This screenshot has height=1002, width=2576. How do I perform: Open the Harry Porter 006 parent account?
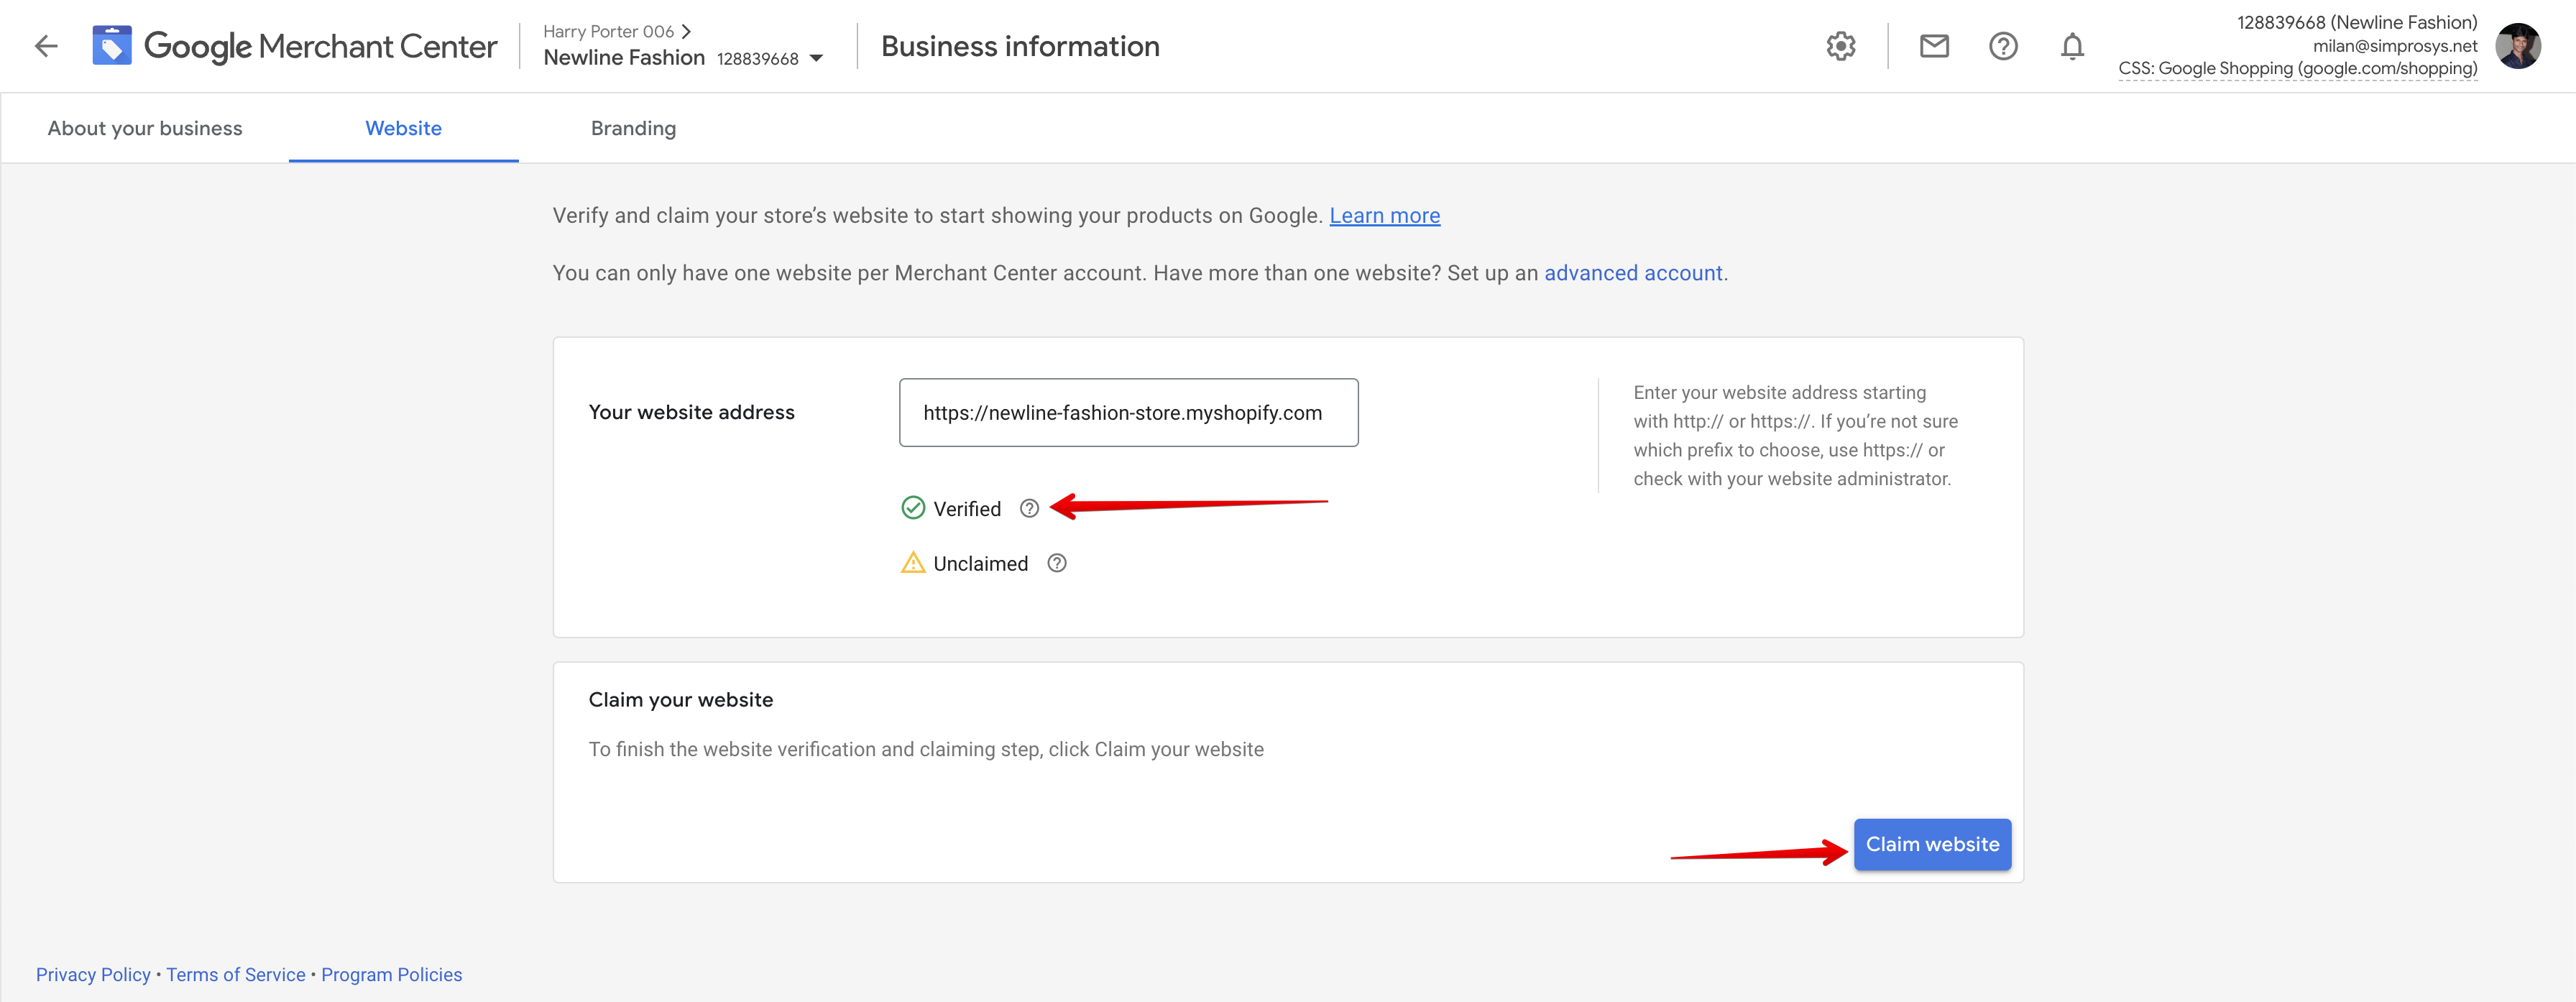616,31
